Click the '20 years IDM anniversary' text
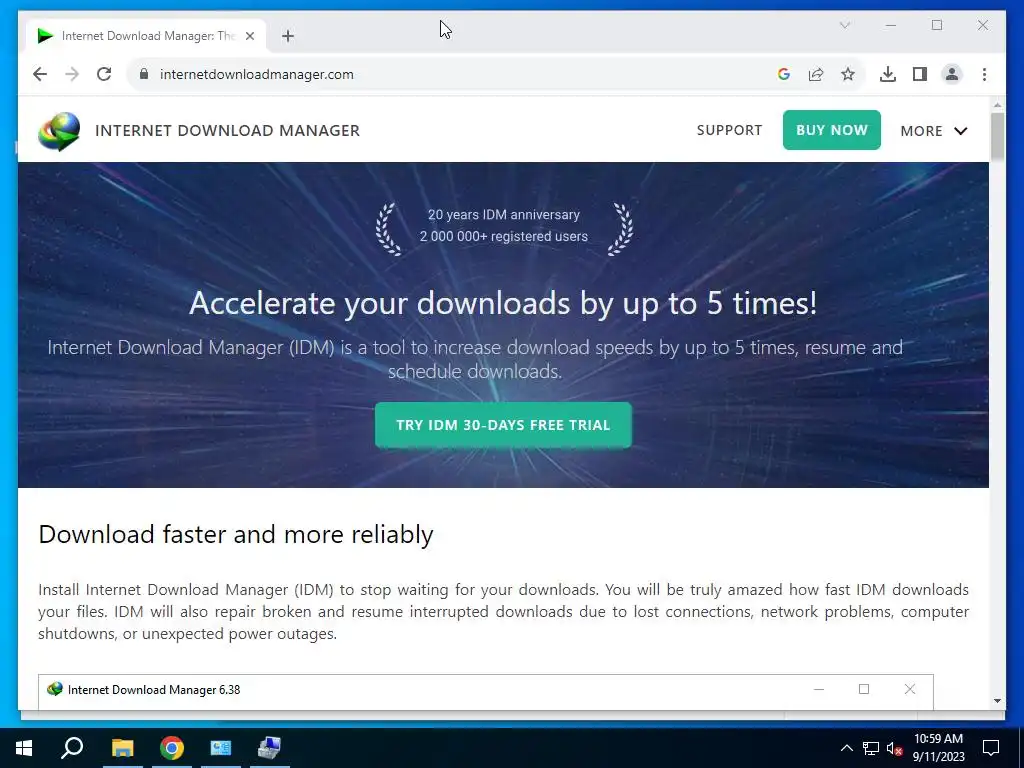The width and height of the screenshot is (1024, 768). tap(504, 215)
